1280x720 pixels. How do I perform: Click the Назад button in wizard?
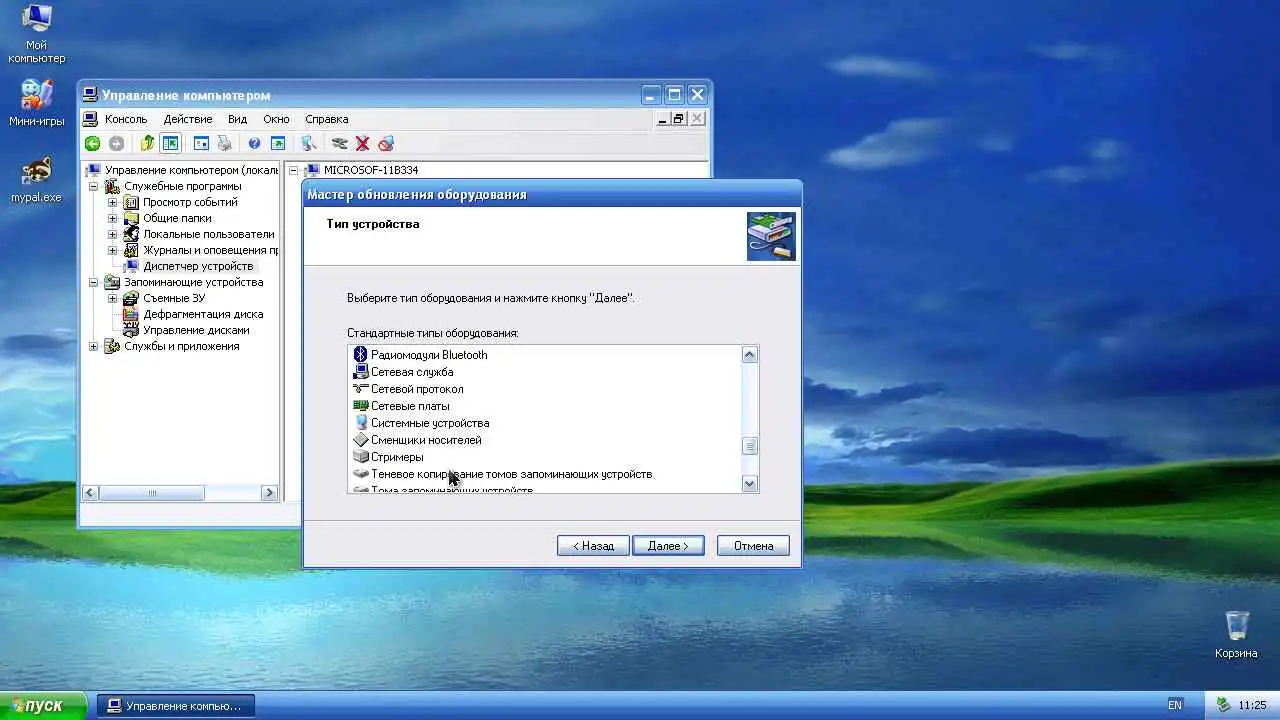(x=593, y=546)
